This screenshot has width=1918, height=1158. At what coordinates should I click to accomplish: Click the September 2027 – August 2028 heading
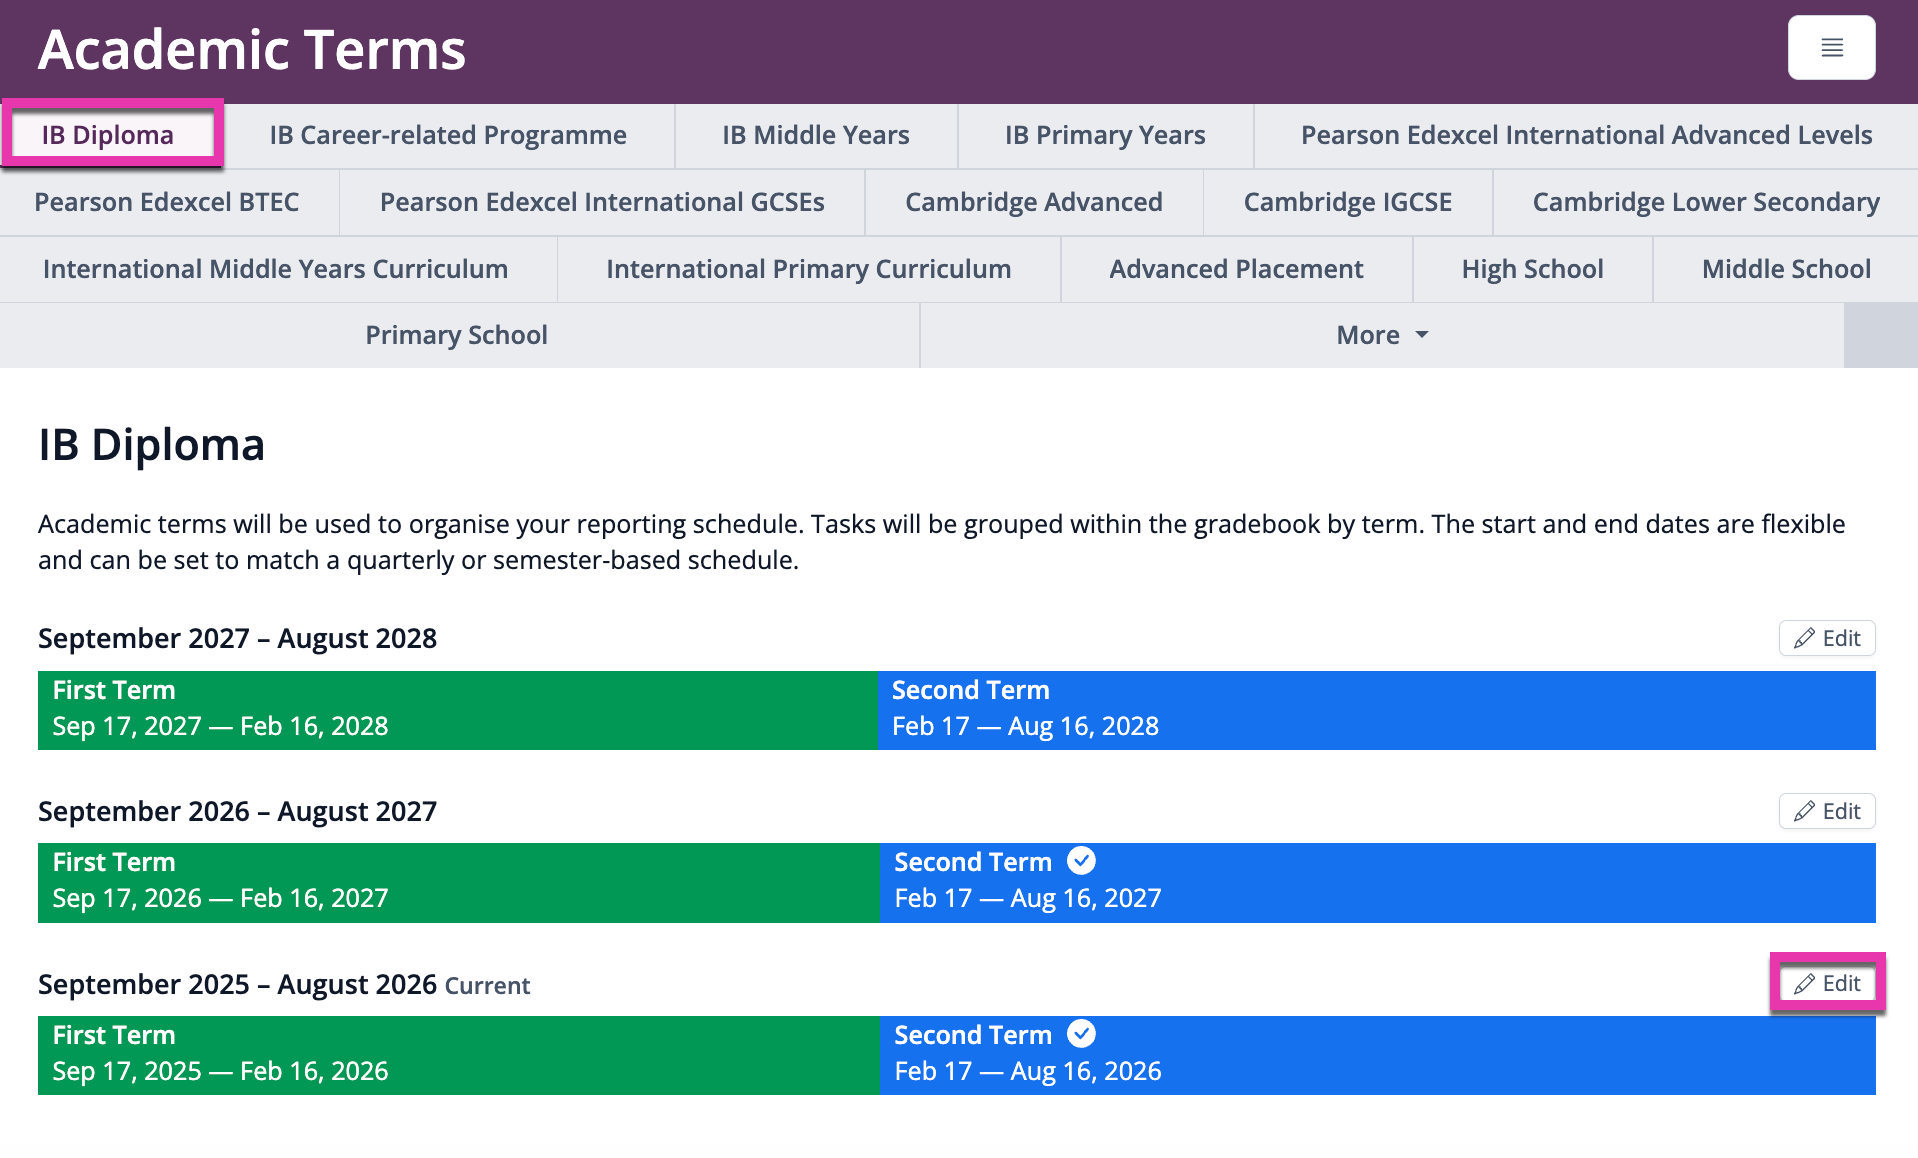coord(238,638)
